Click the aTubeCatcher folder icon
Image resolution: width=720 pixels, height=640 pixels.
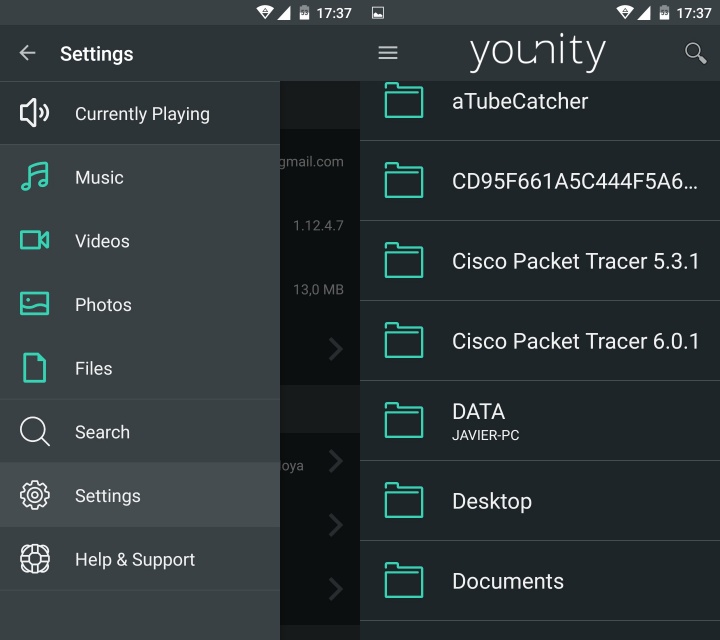point(404,101)
